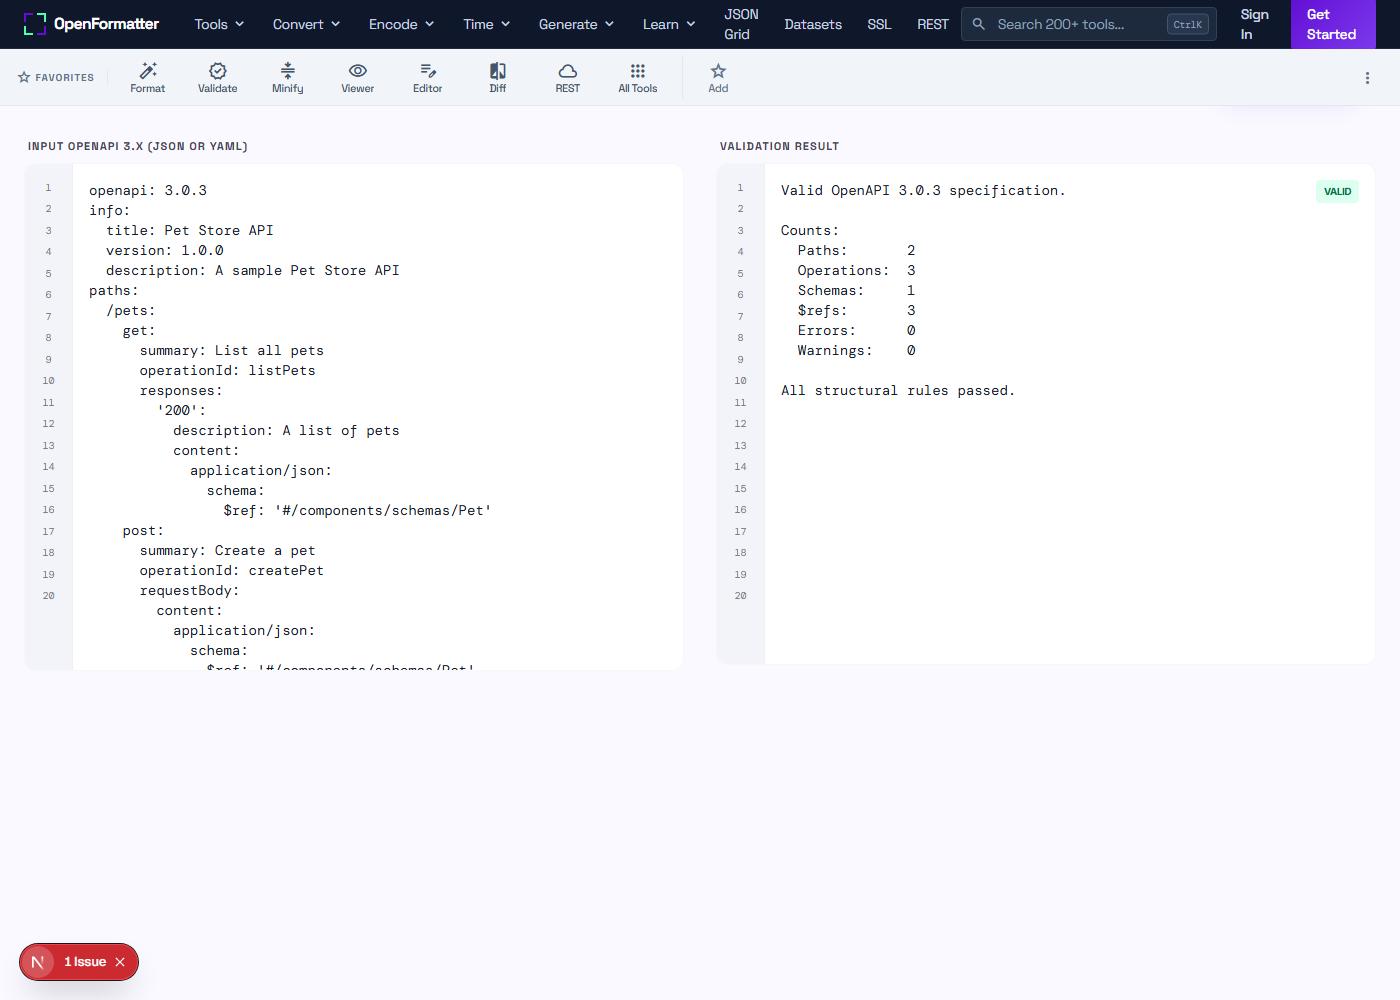This screenshot has width=1400, height=1000.
Task: Click the Get Started button
Action: click(1331, 24)
